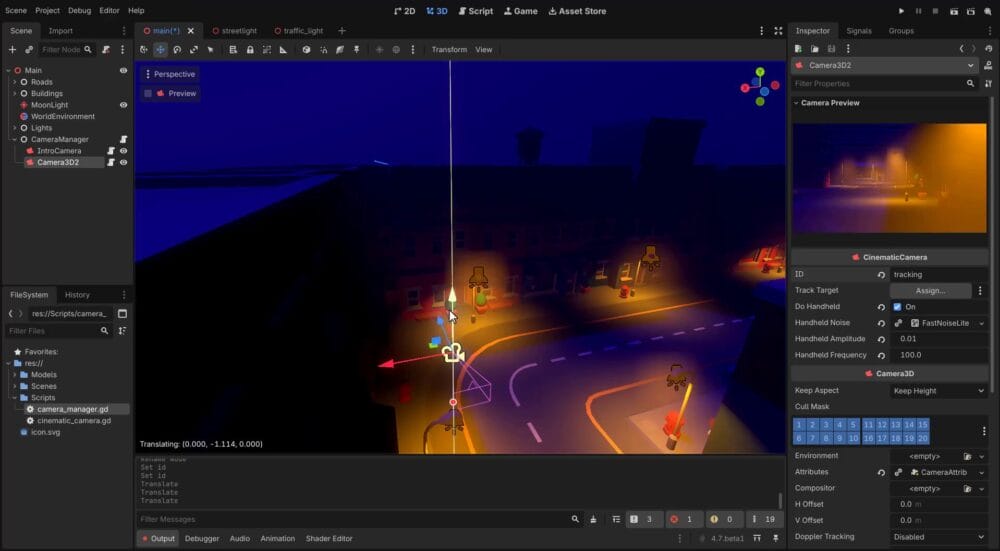
Task: Click the sort files icon in FileSystem
Action: coord(122,331)
